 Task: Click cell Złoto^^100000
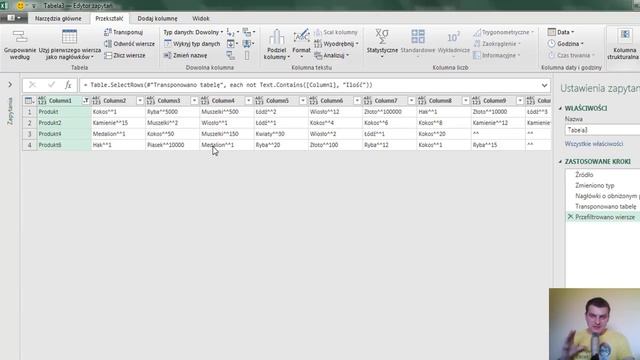pos(389,112)
